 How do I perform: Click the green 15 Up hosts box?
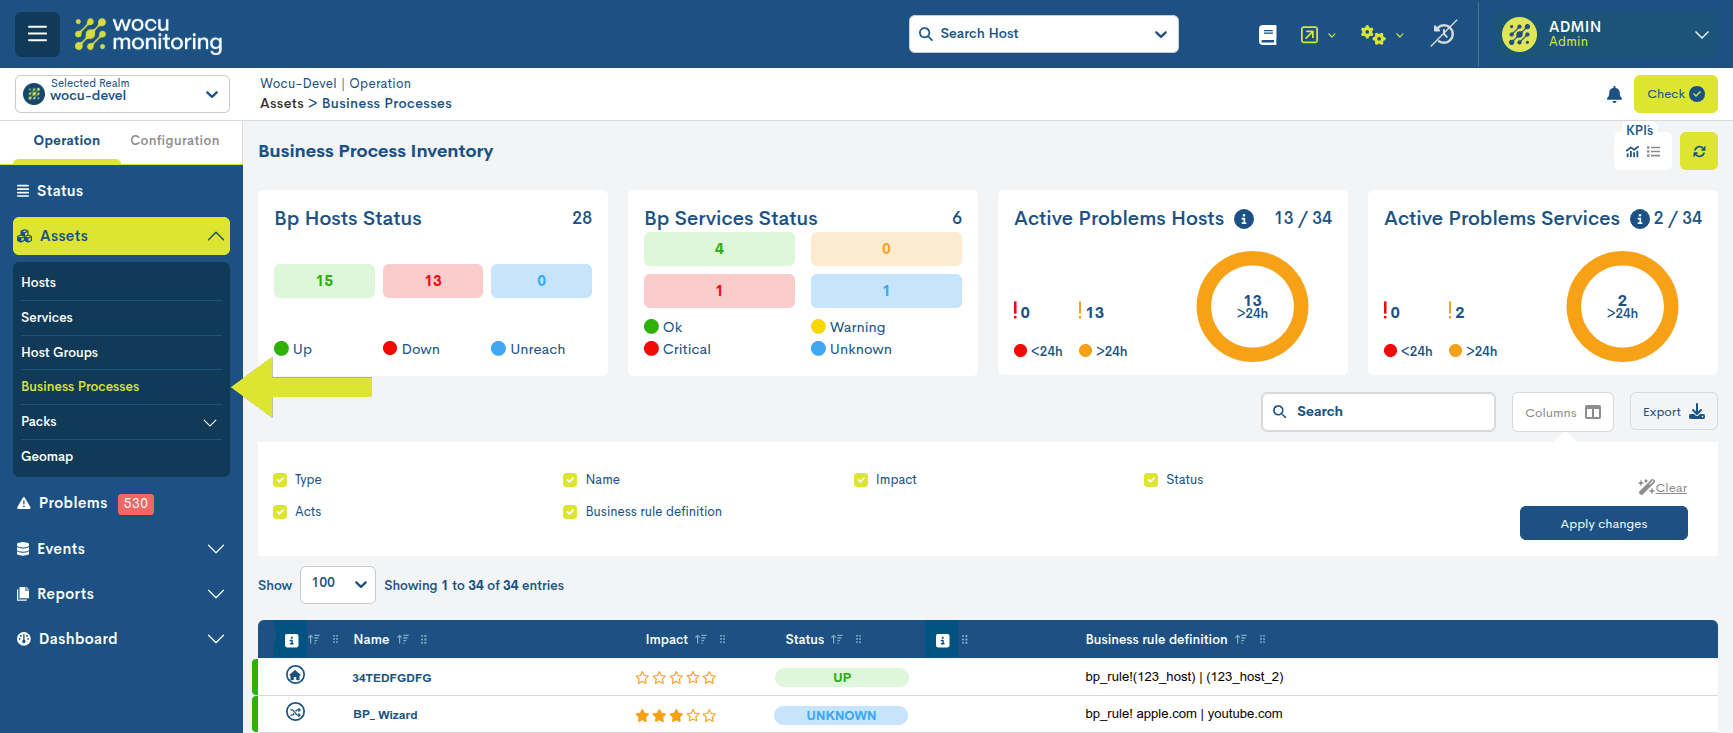pos(324,281)
